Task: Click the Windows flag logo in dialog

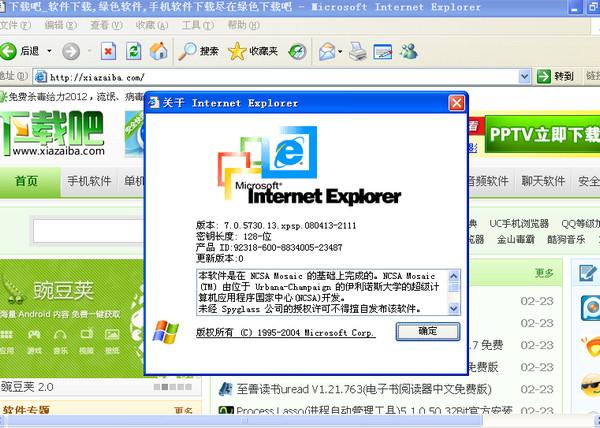Action: (166, 332)
